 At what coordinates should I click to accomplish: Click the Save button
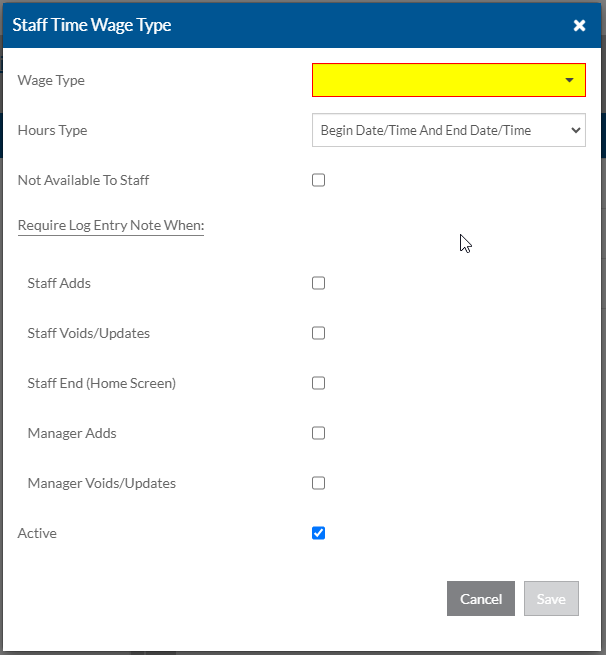(x=551, y=599)
